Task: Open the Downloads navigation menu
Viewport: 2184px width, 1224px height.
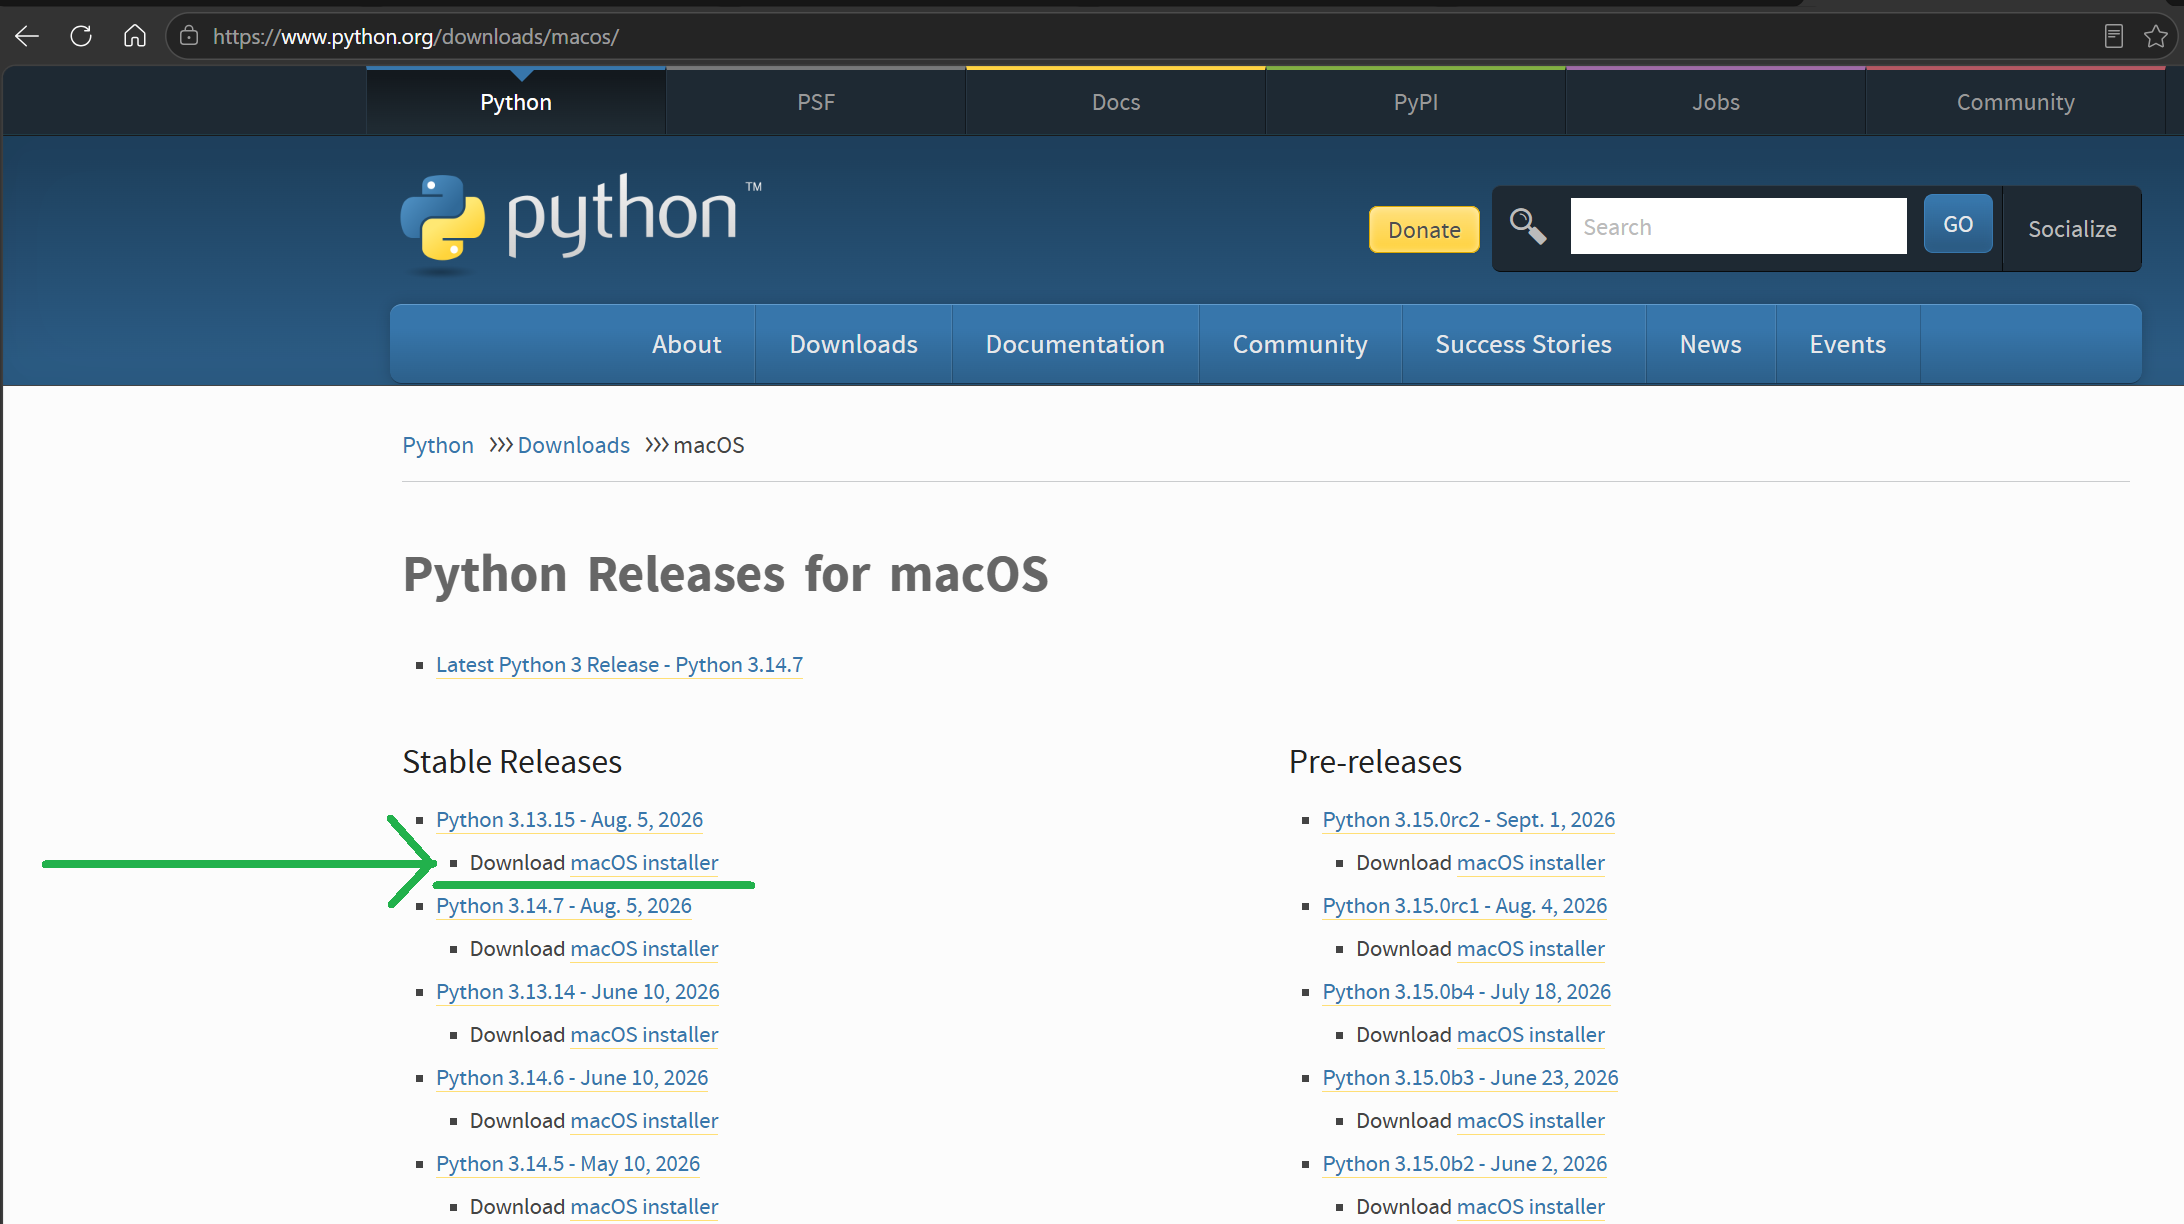Action: coord(853,344)
